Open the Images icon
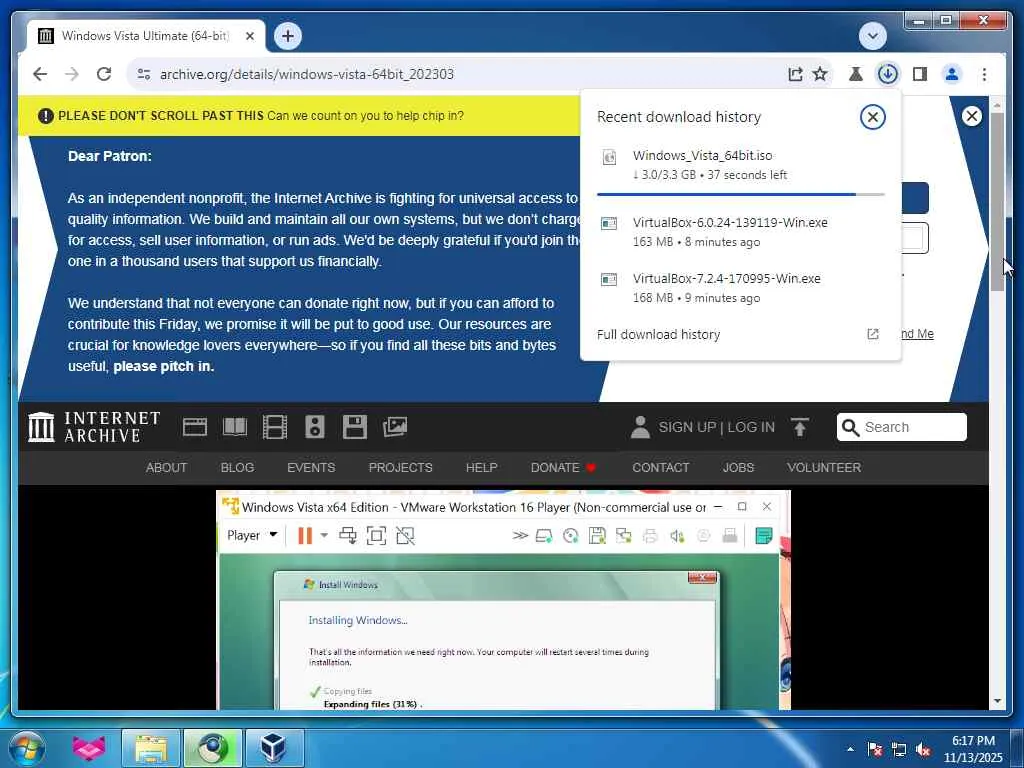Viewport: 1024px width, 768px height. 394,427
